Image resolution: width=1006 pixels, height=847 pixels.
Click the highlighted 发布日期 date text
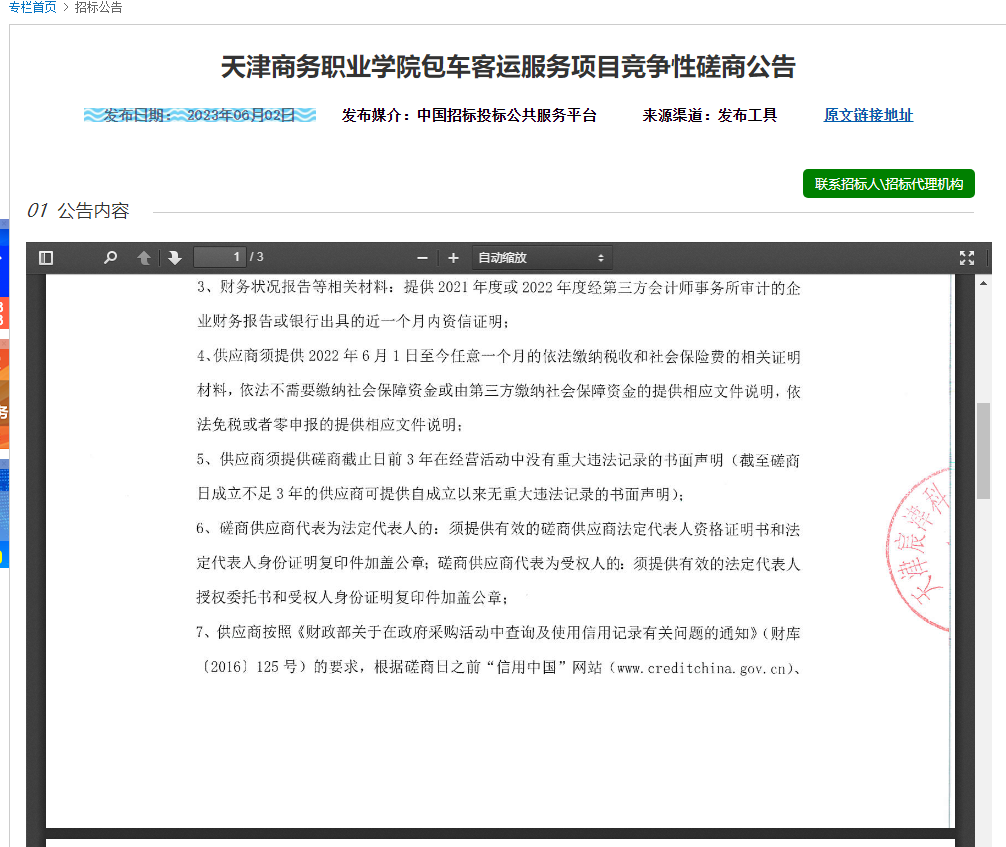pyautogui.click(x=200, y=115)
